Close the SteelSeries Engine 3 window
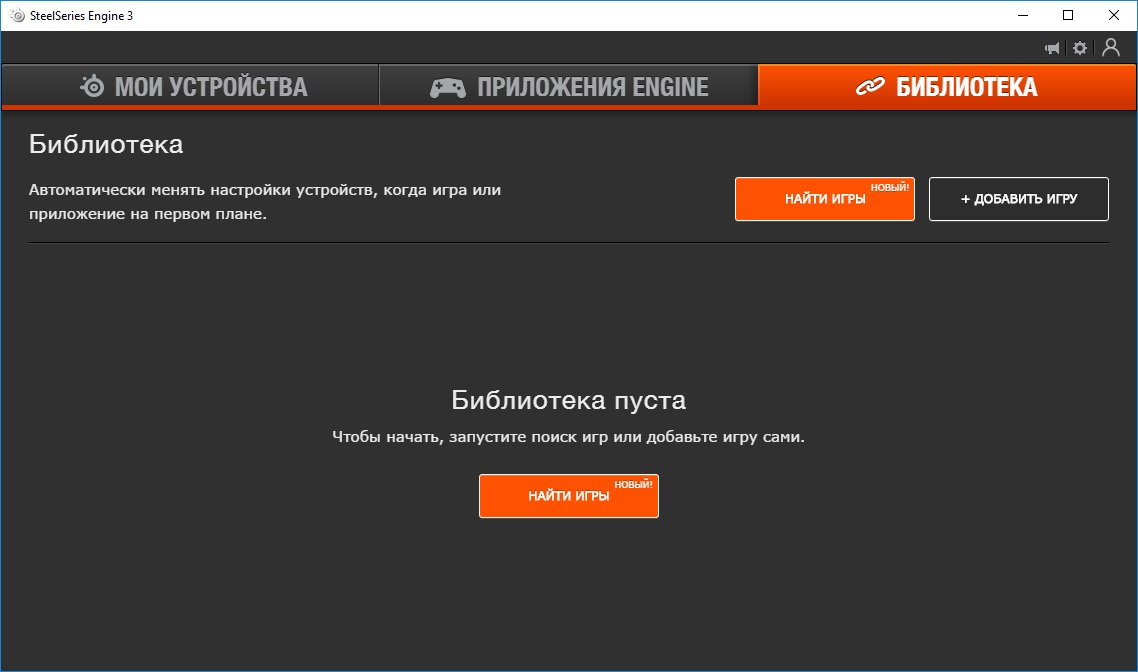The height and width of the screenshot is (672, 1138). (x=1113, y=15)
